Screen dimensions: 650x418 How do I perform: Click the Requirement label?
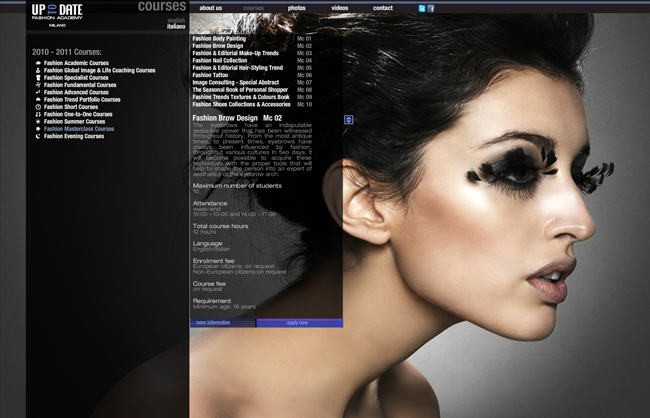pos(212,301)
